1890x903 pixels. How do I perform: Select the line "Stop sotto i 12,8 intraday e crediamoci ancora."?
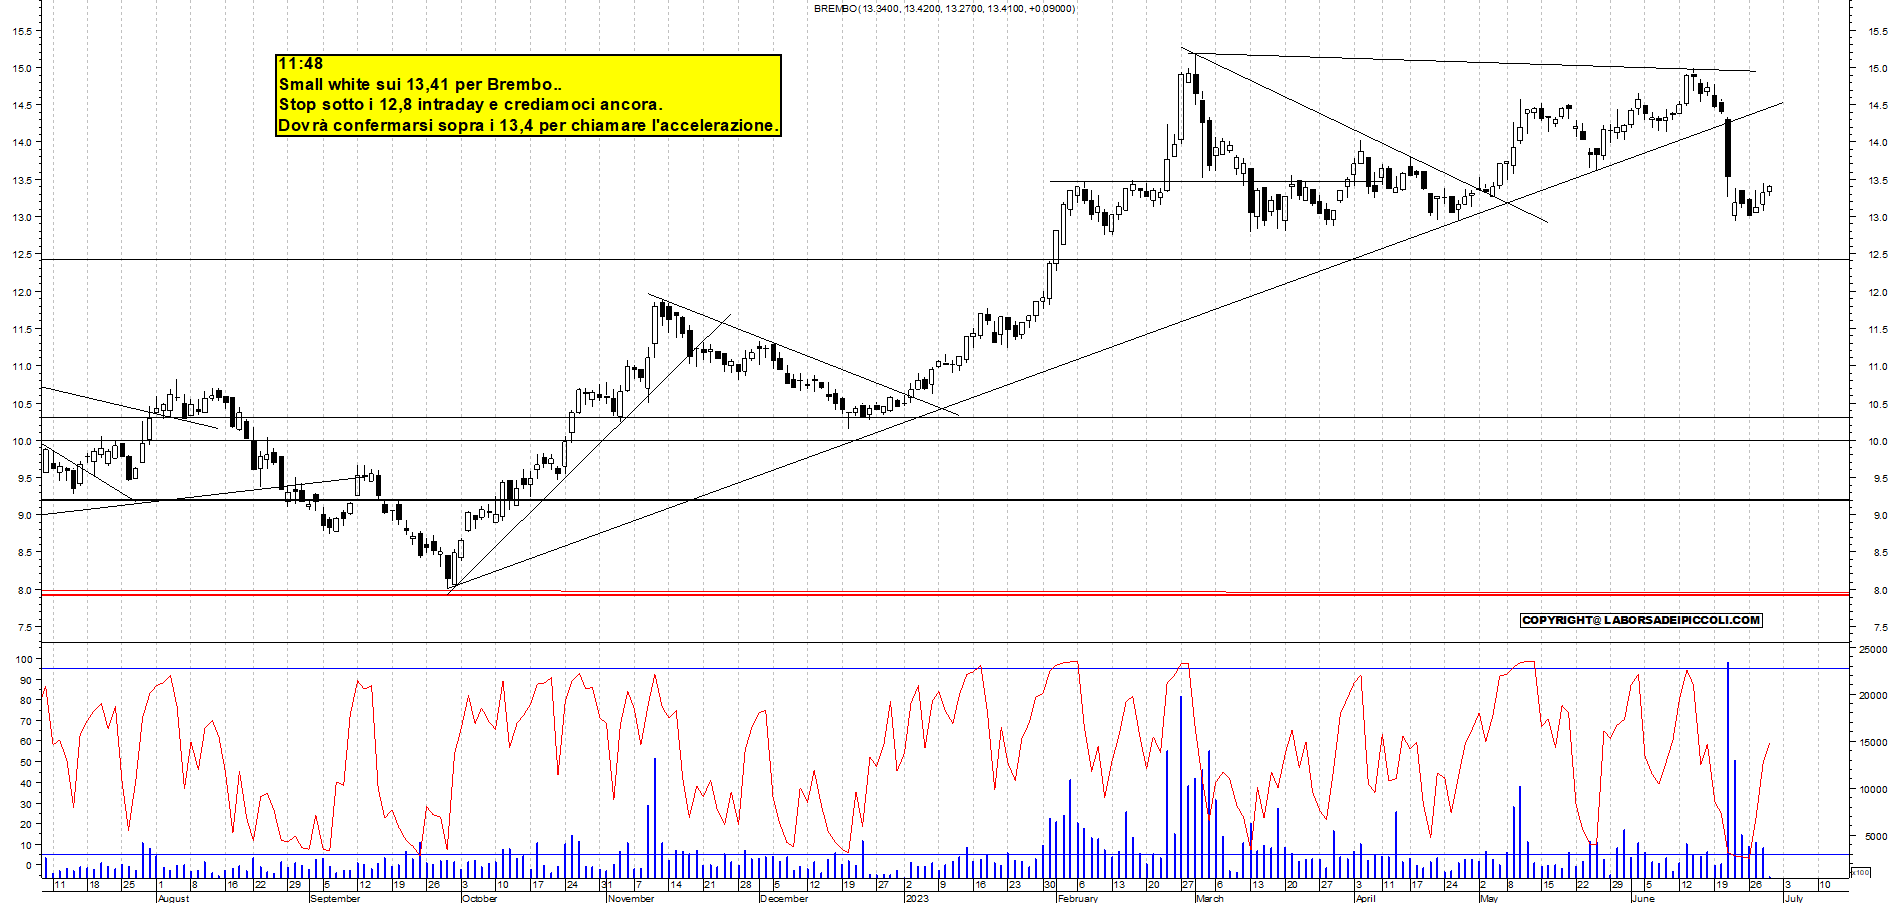[470, 104]
